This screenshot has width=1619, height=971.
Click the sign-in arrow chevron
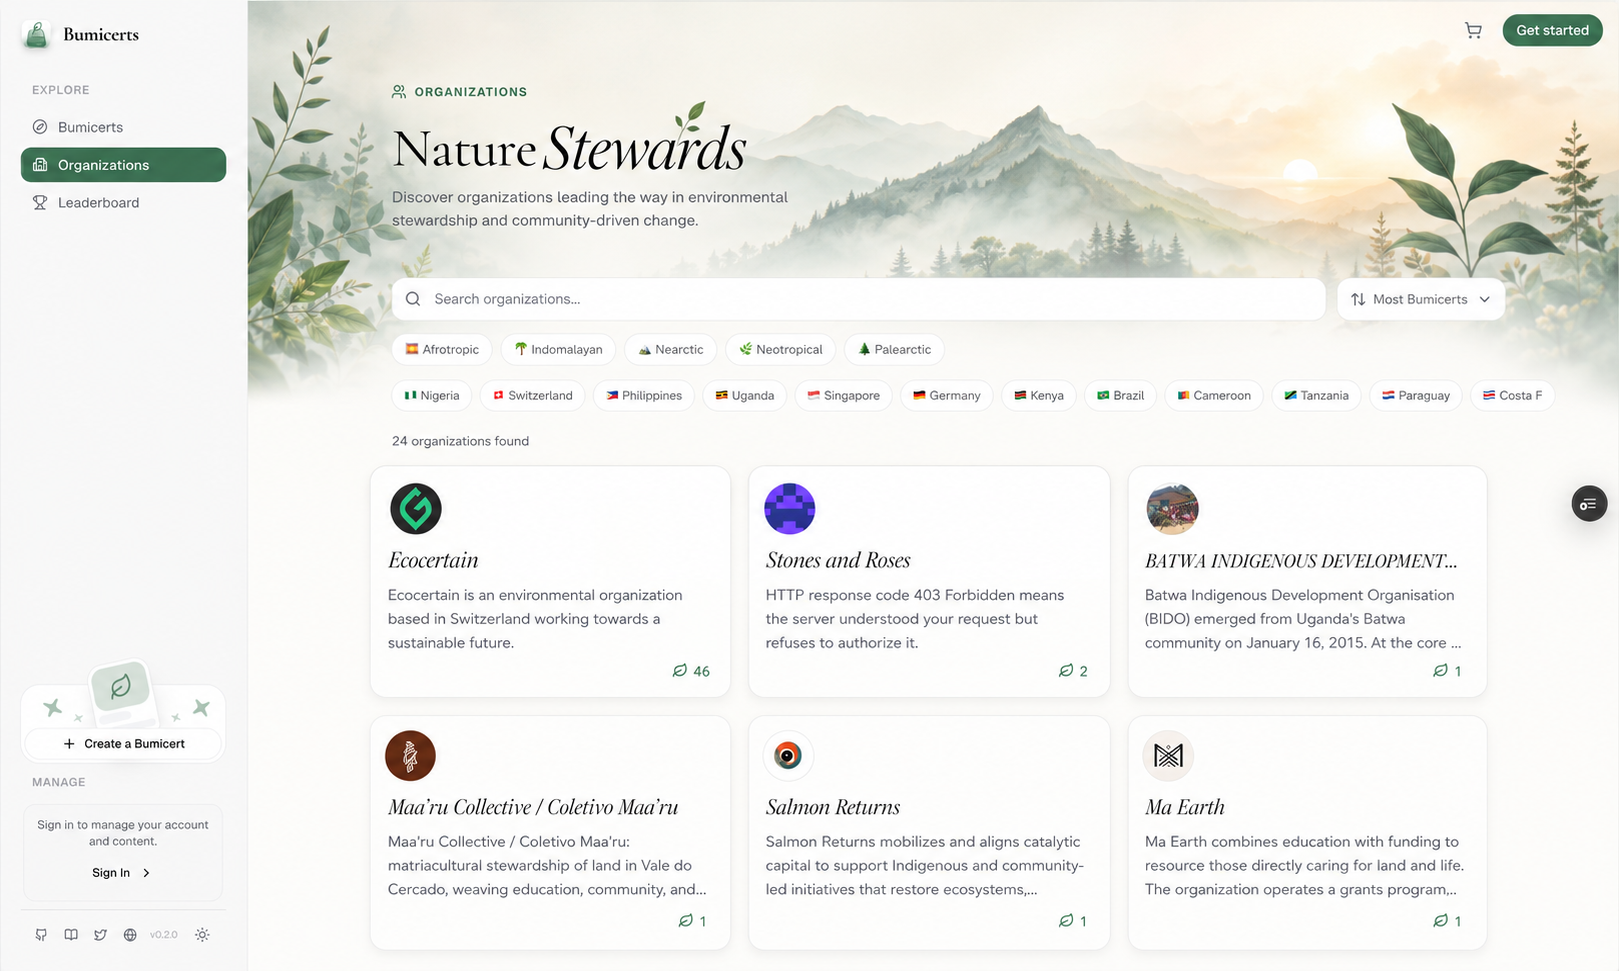[146, 873]
